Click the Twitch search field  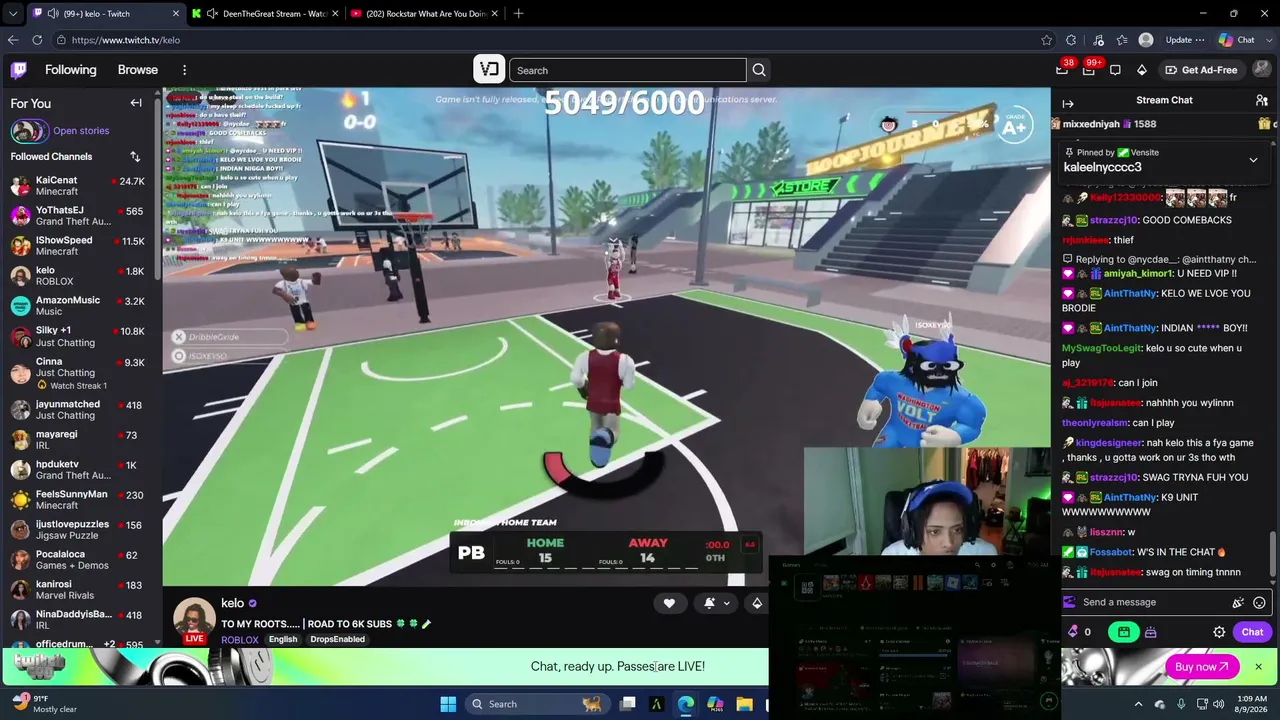(x=628, y=70)
